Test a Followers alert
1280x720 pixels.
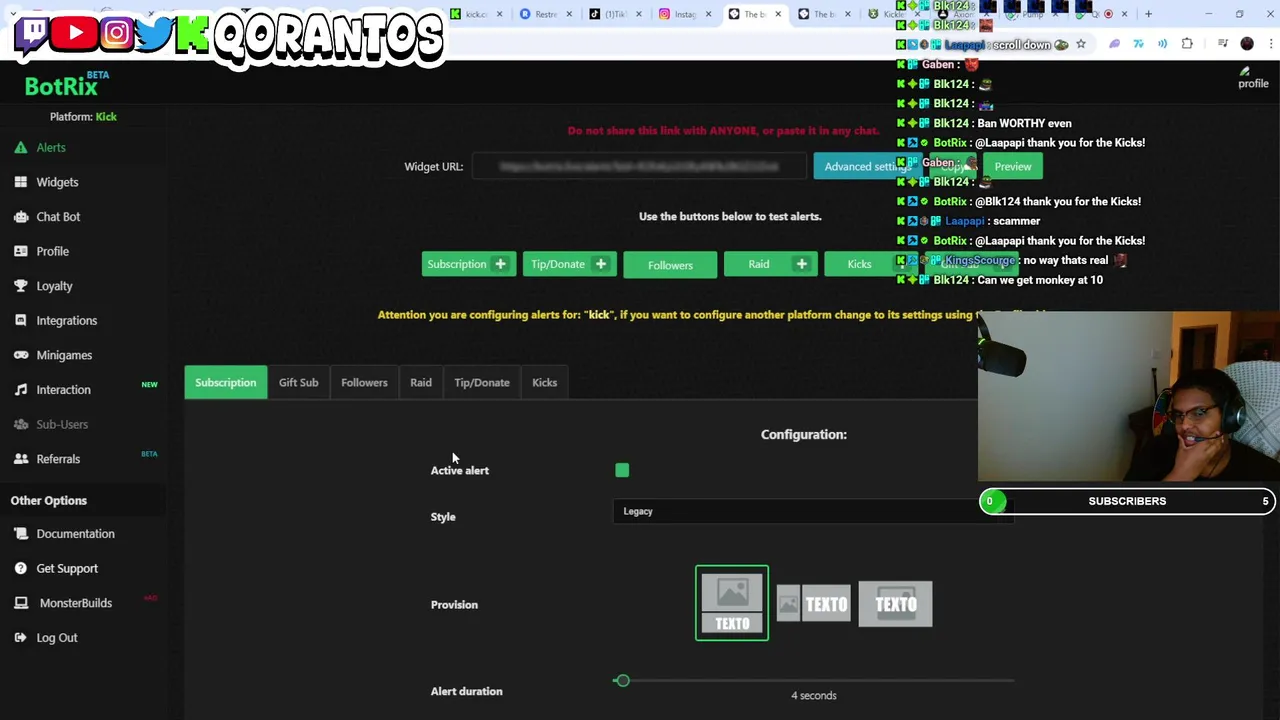tap(670, 265)
